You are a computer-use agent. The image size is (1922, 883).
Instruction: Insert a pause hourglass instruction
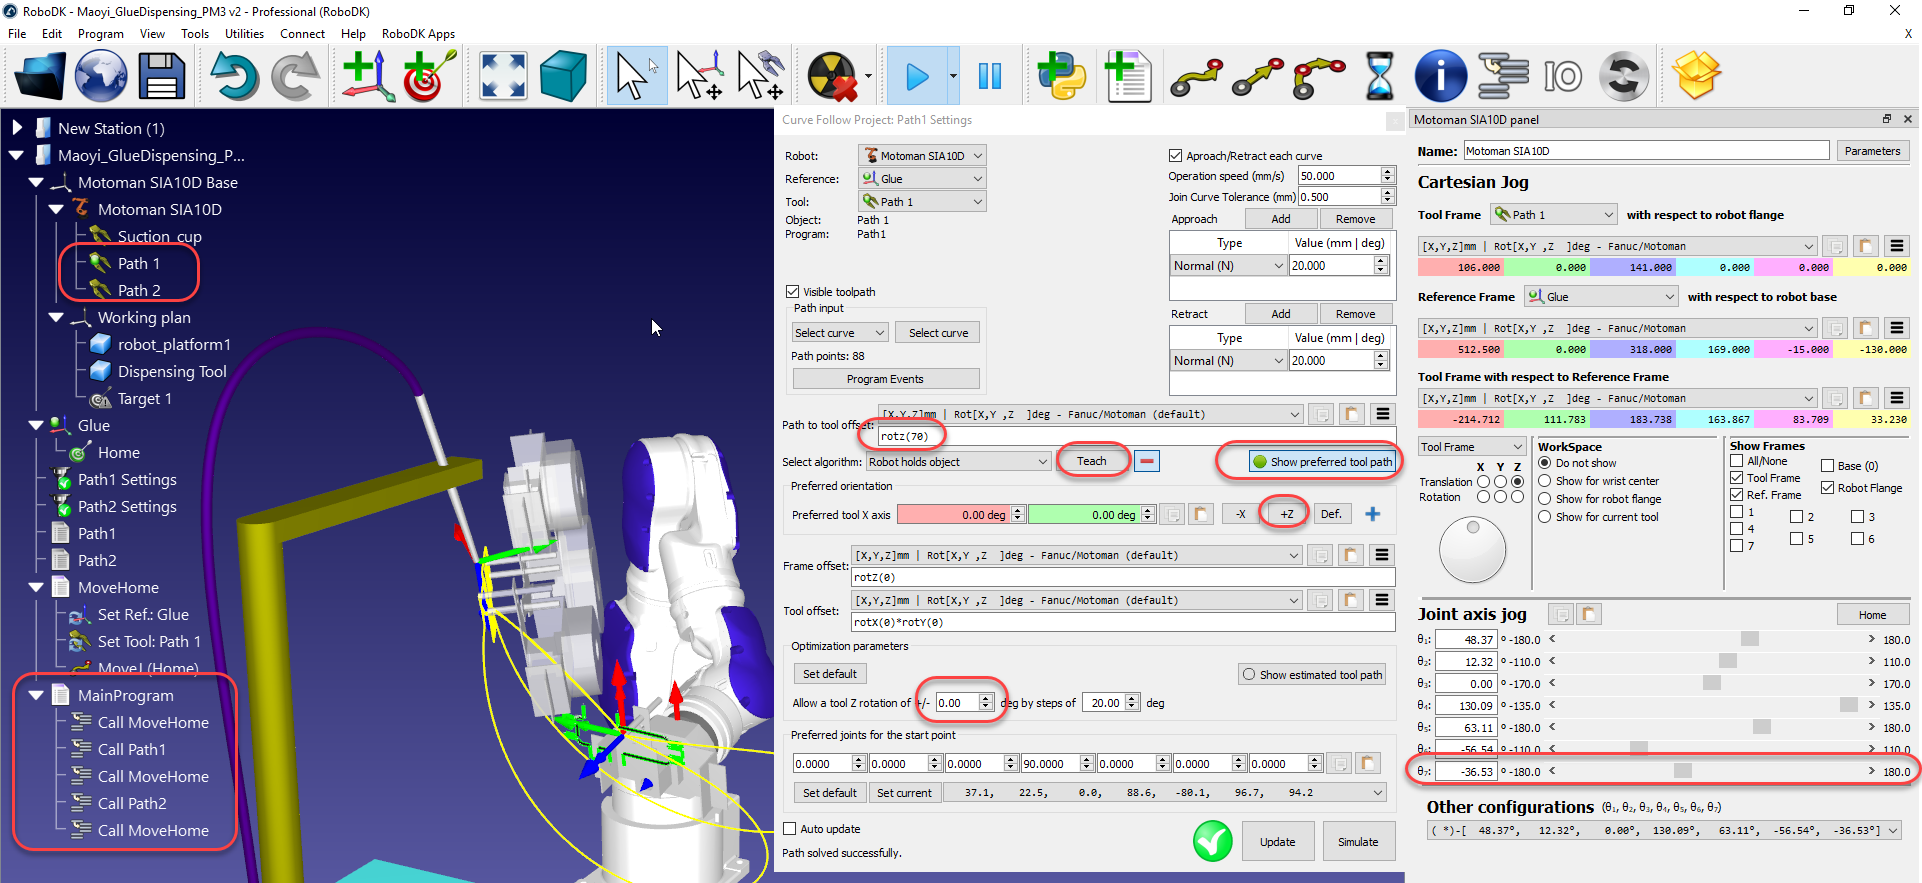coord(1380,76)
